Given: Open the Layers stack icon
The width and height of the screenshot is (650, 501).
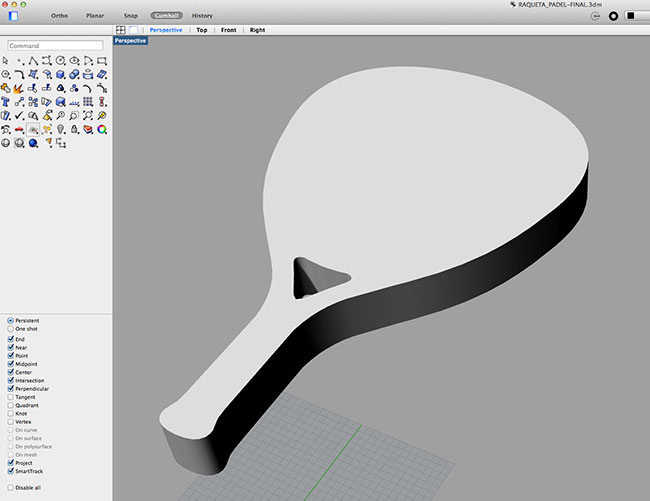Looking at the screenshot, I should pos(88,129).
